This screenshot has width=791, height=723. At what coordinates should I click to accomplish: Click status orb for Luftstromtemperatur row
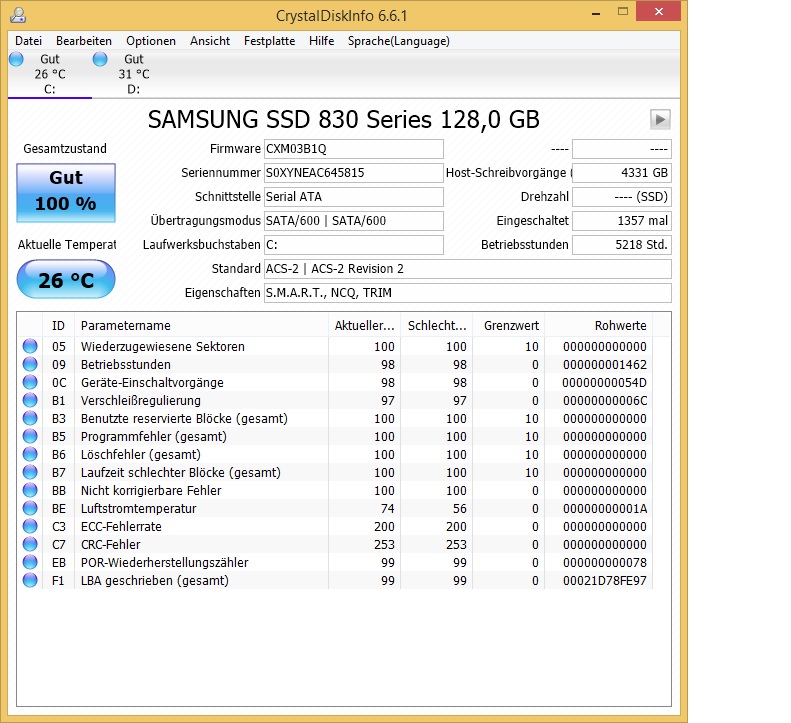point(30,508)
